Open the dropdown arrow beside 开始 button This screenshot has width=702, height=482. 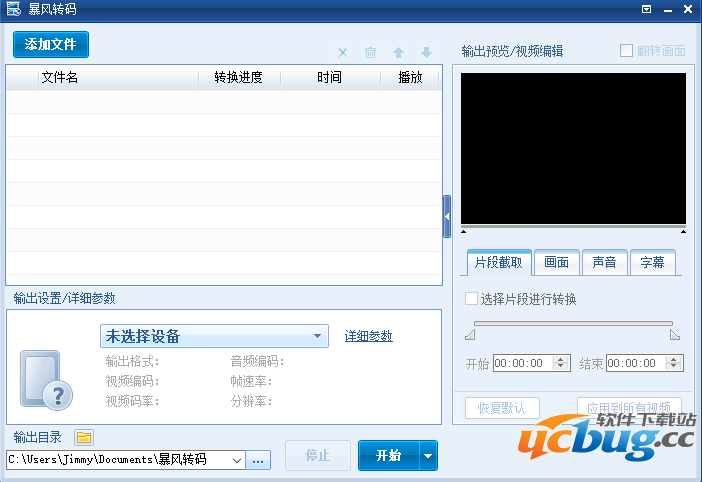tap(428, 456)
